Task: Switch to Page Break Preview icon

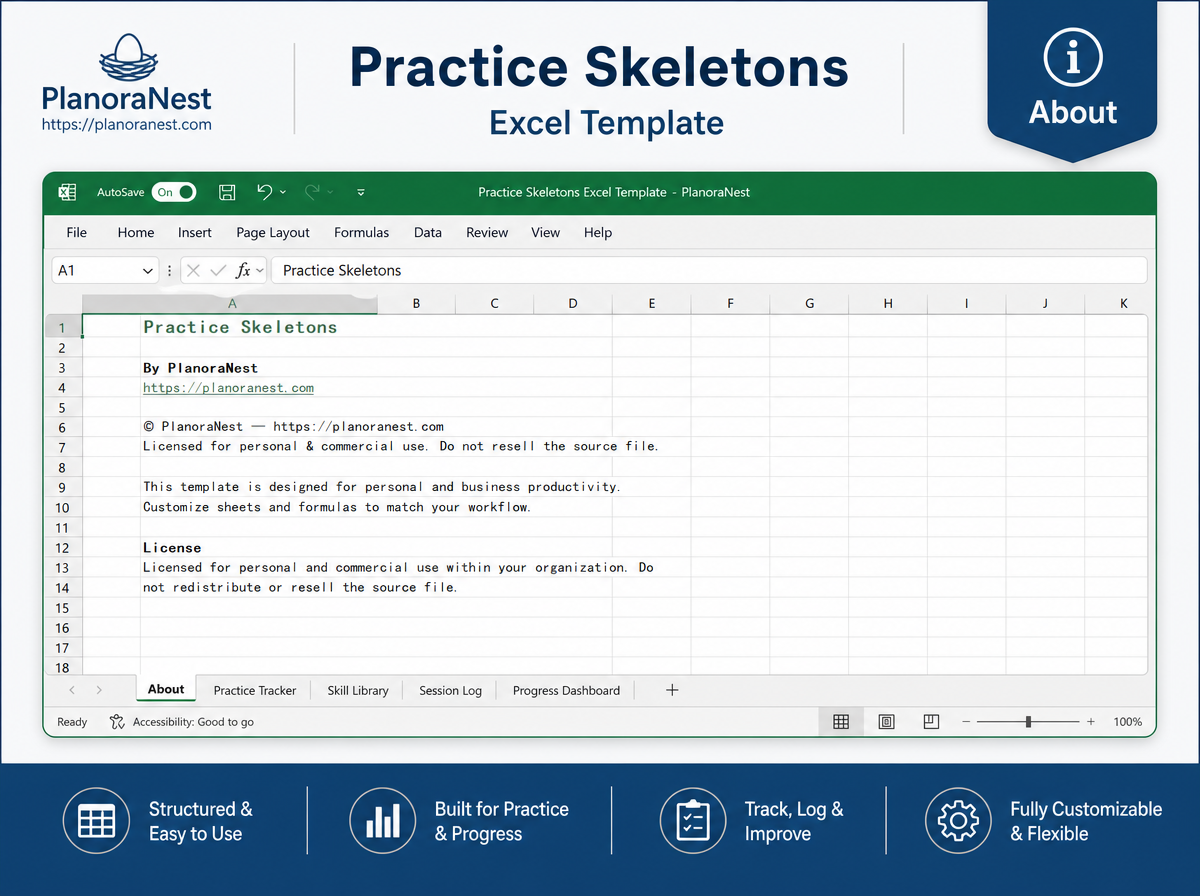Action: coord(931,721)
